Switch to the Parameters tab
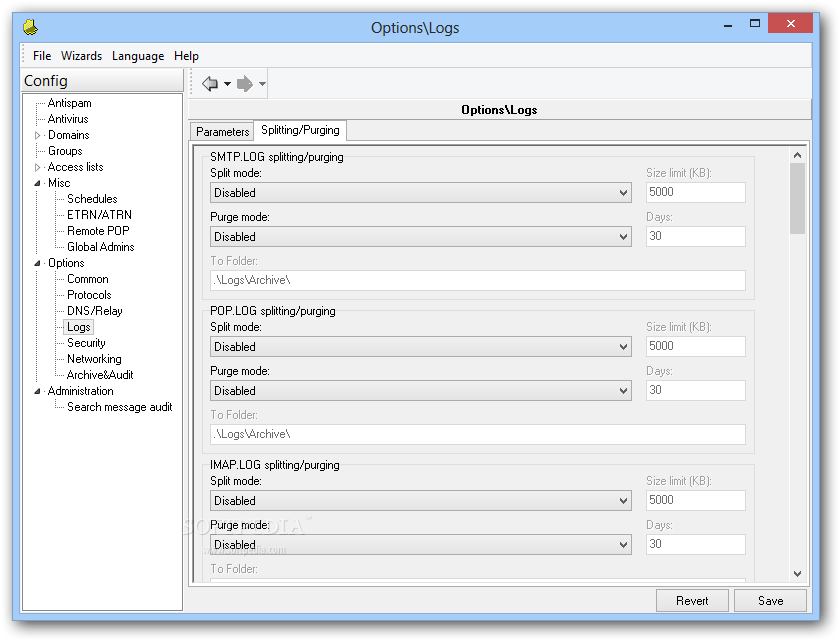This screenshot has height=641, width=840. (x=222, y=132)
